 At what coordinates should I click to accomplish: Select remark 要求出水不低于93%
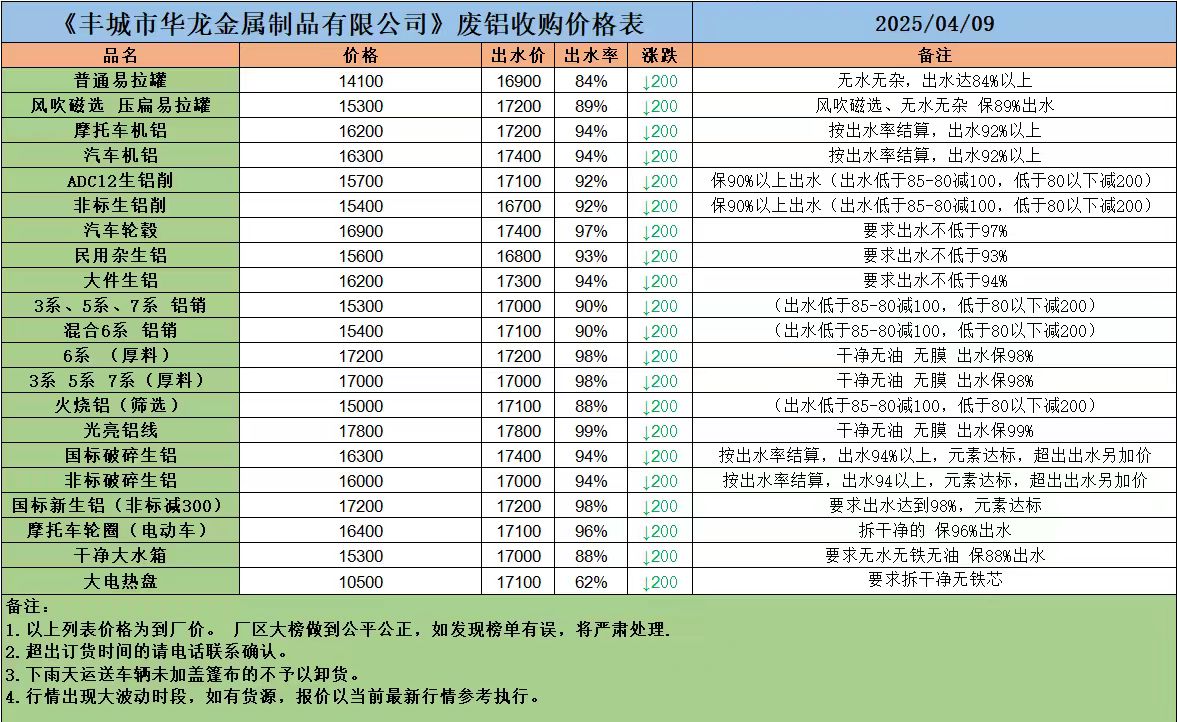(x=935, y=255)
